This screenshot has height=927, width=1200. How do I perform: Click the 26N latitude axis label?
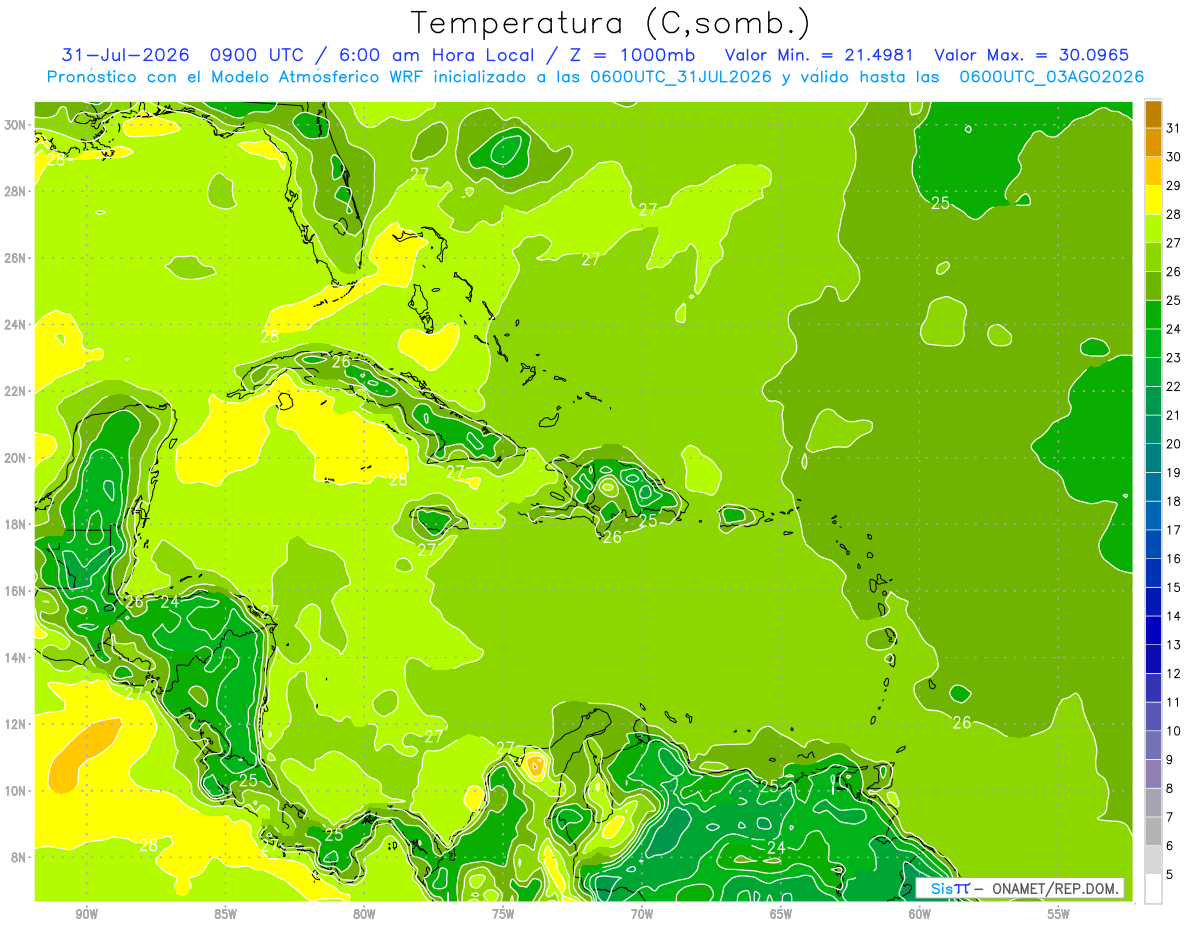[15, 257]
